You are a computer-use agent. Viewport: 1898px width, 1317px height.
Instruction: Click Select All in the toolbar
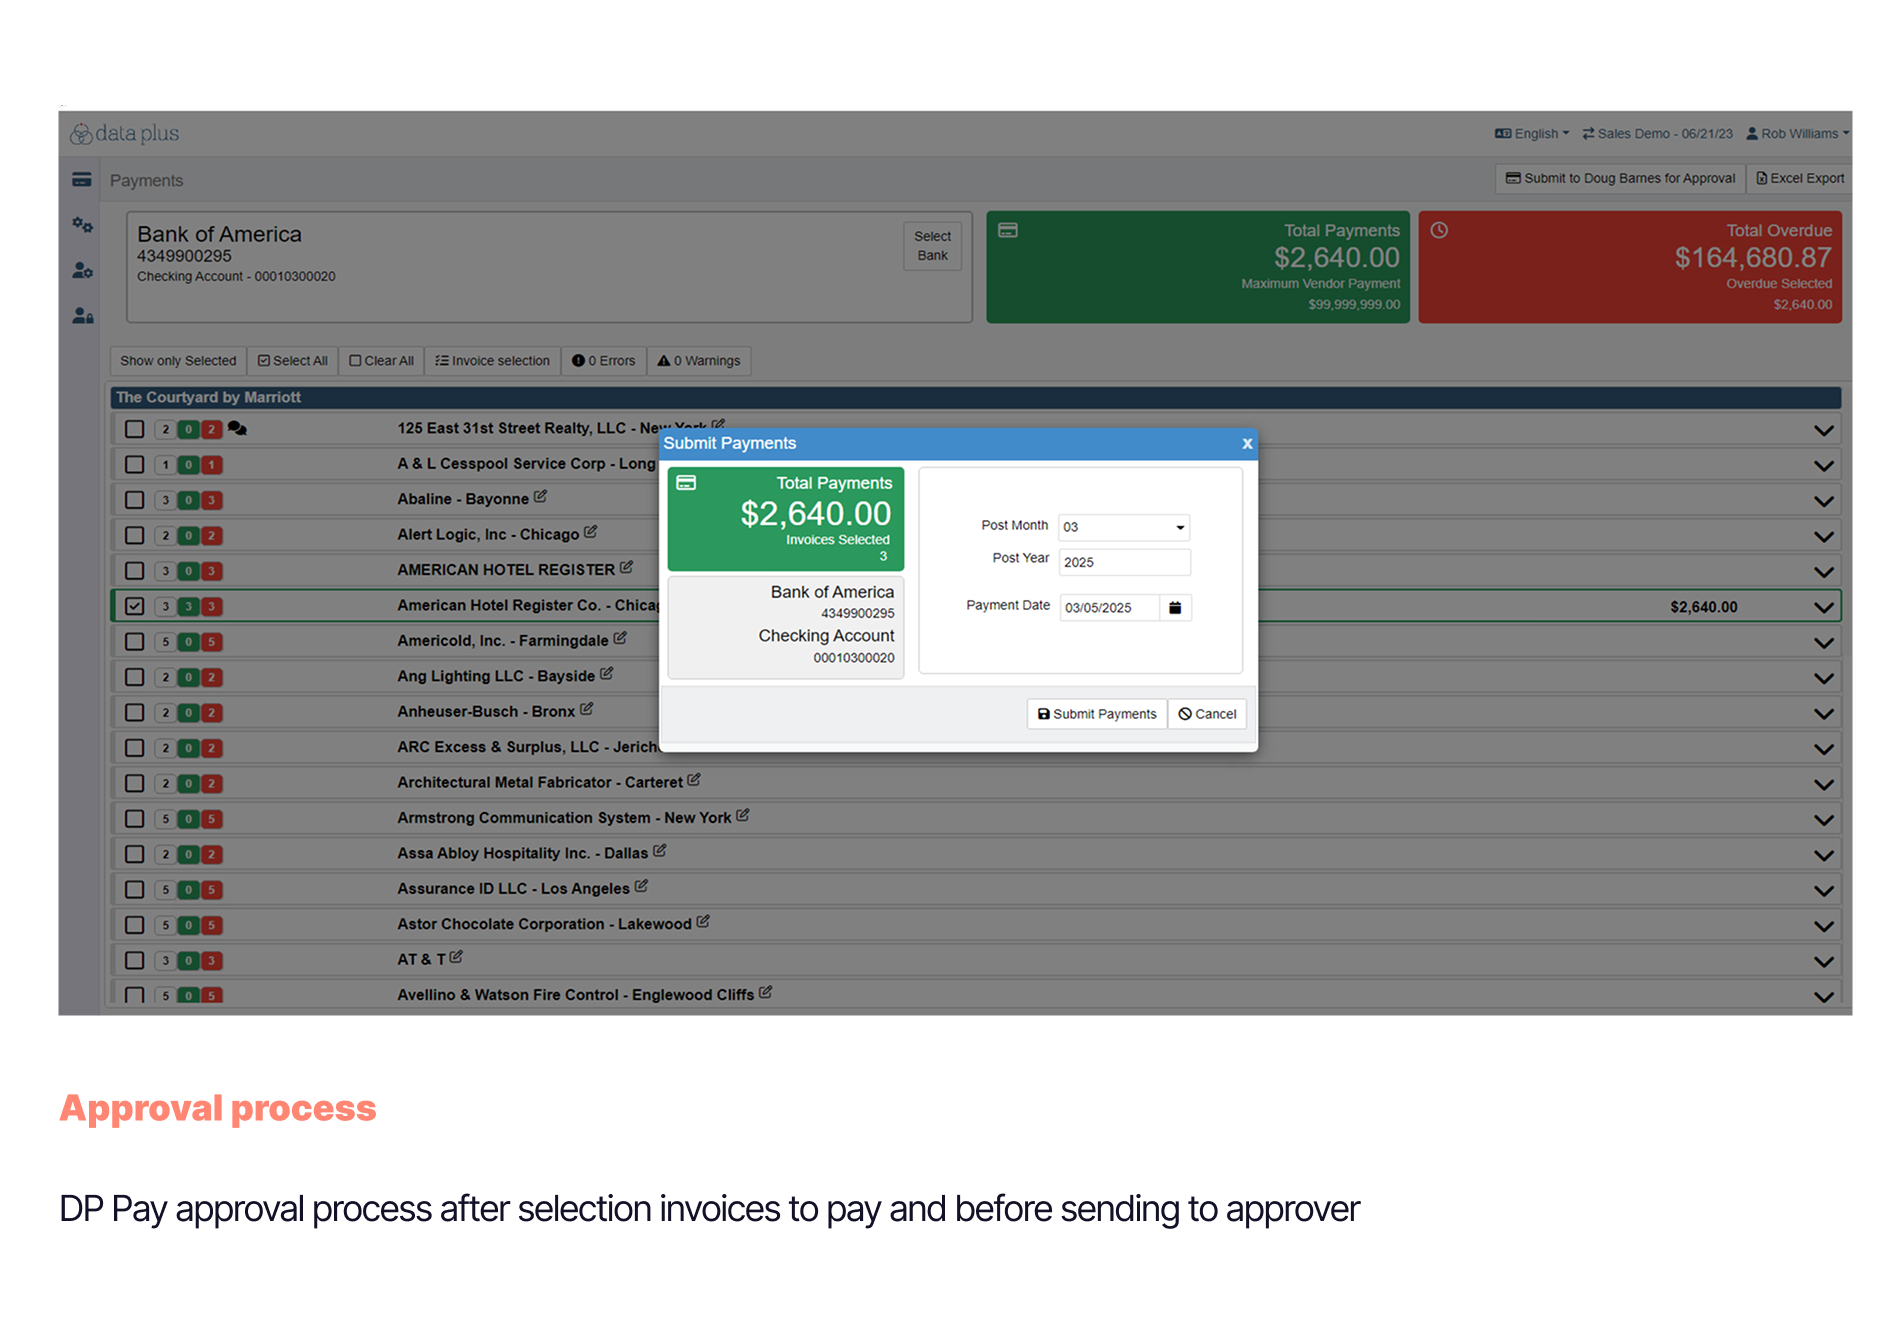tap(293, 361)
